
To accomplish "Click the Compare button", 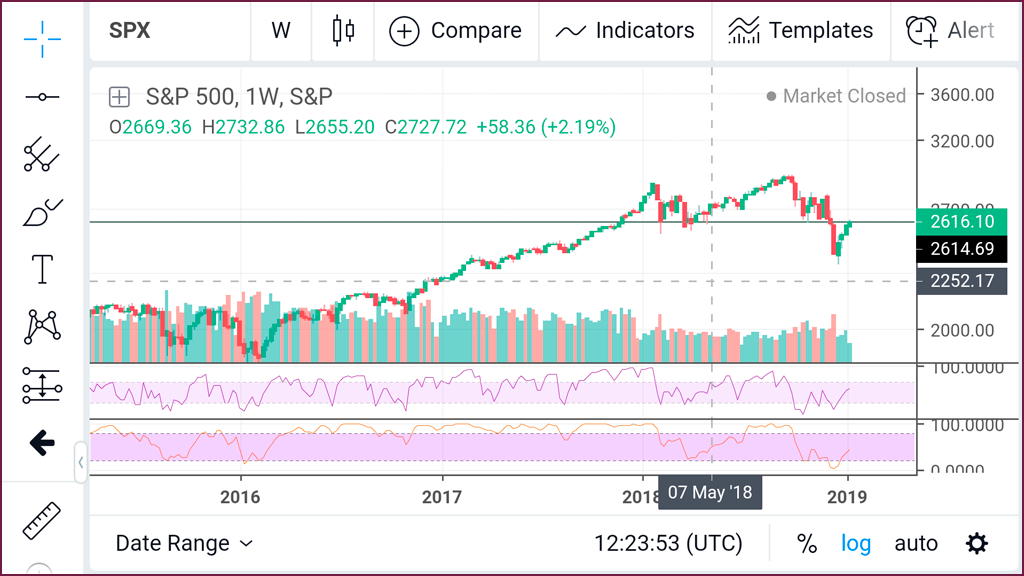I will (x=456, y=31).
